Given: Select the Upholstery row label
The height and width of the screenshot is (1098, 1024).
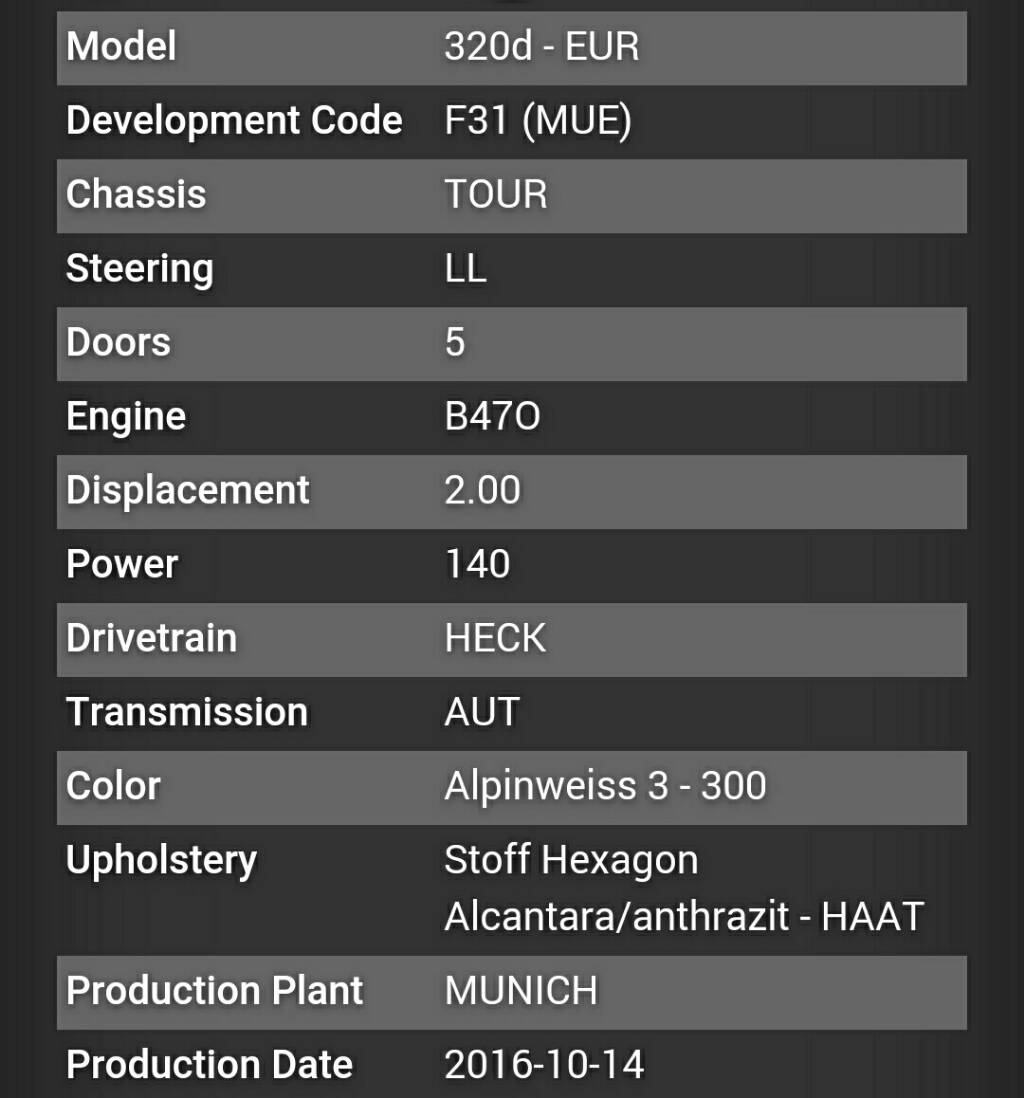Looking at the screenshot, I should coord(162,861).
